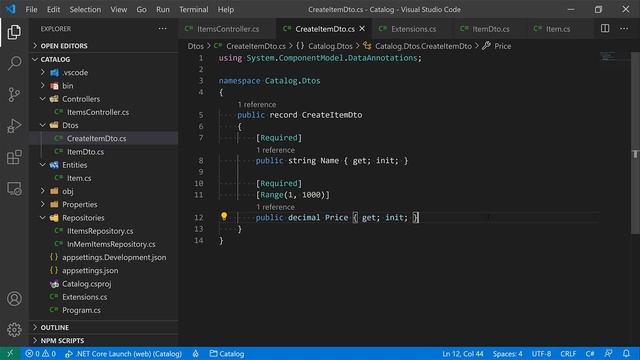Screen dimensions: 640x360
Task: Open the Extensions view icon
Action: coord(14,157)
